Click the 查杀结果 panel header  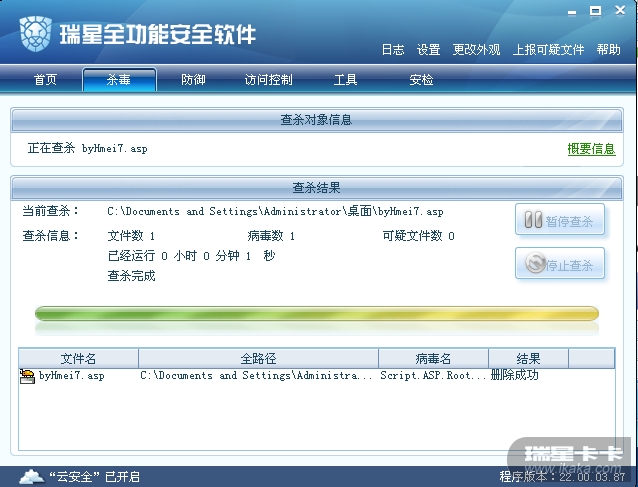pyautogui.click(x=317, y=188)
